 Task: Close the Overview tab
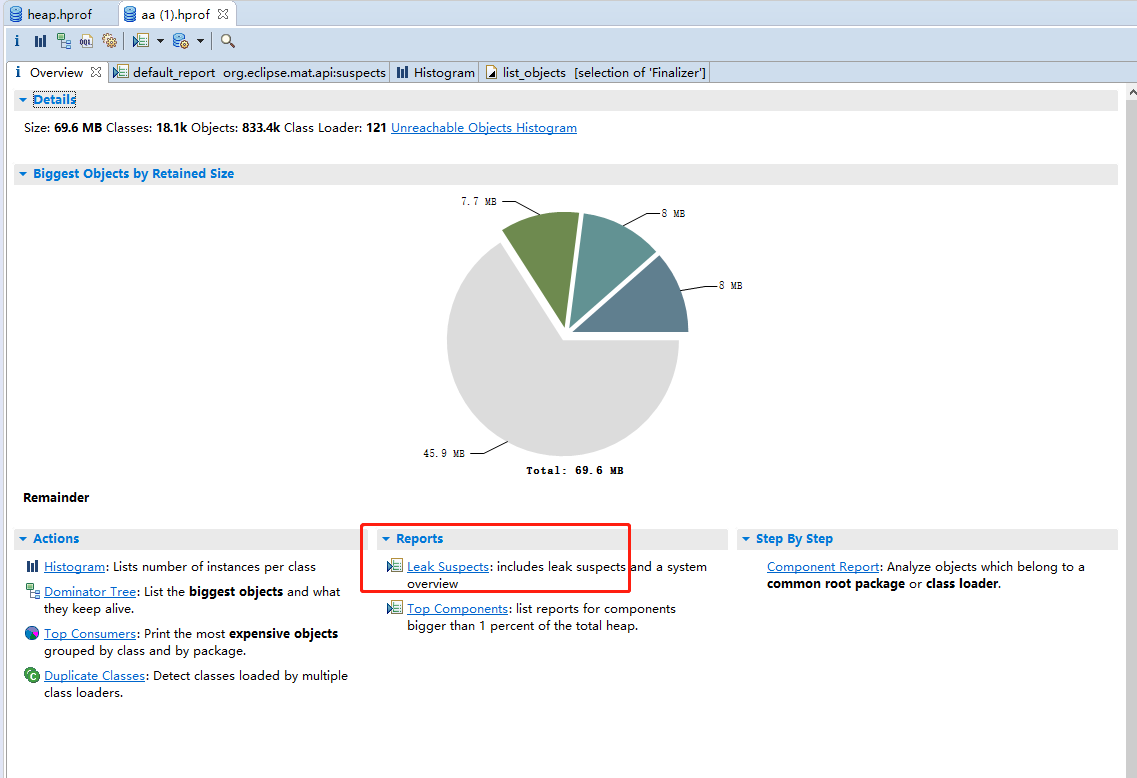[96, 72]
